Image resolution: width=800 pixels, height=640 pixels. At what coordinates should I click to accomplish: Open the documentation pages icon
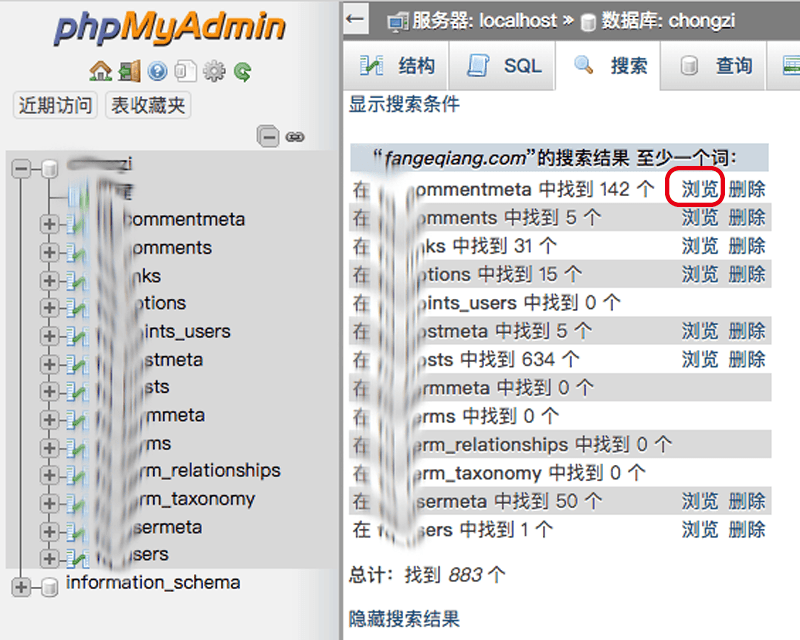[186, 71]
